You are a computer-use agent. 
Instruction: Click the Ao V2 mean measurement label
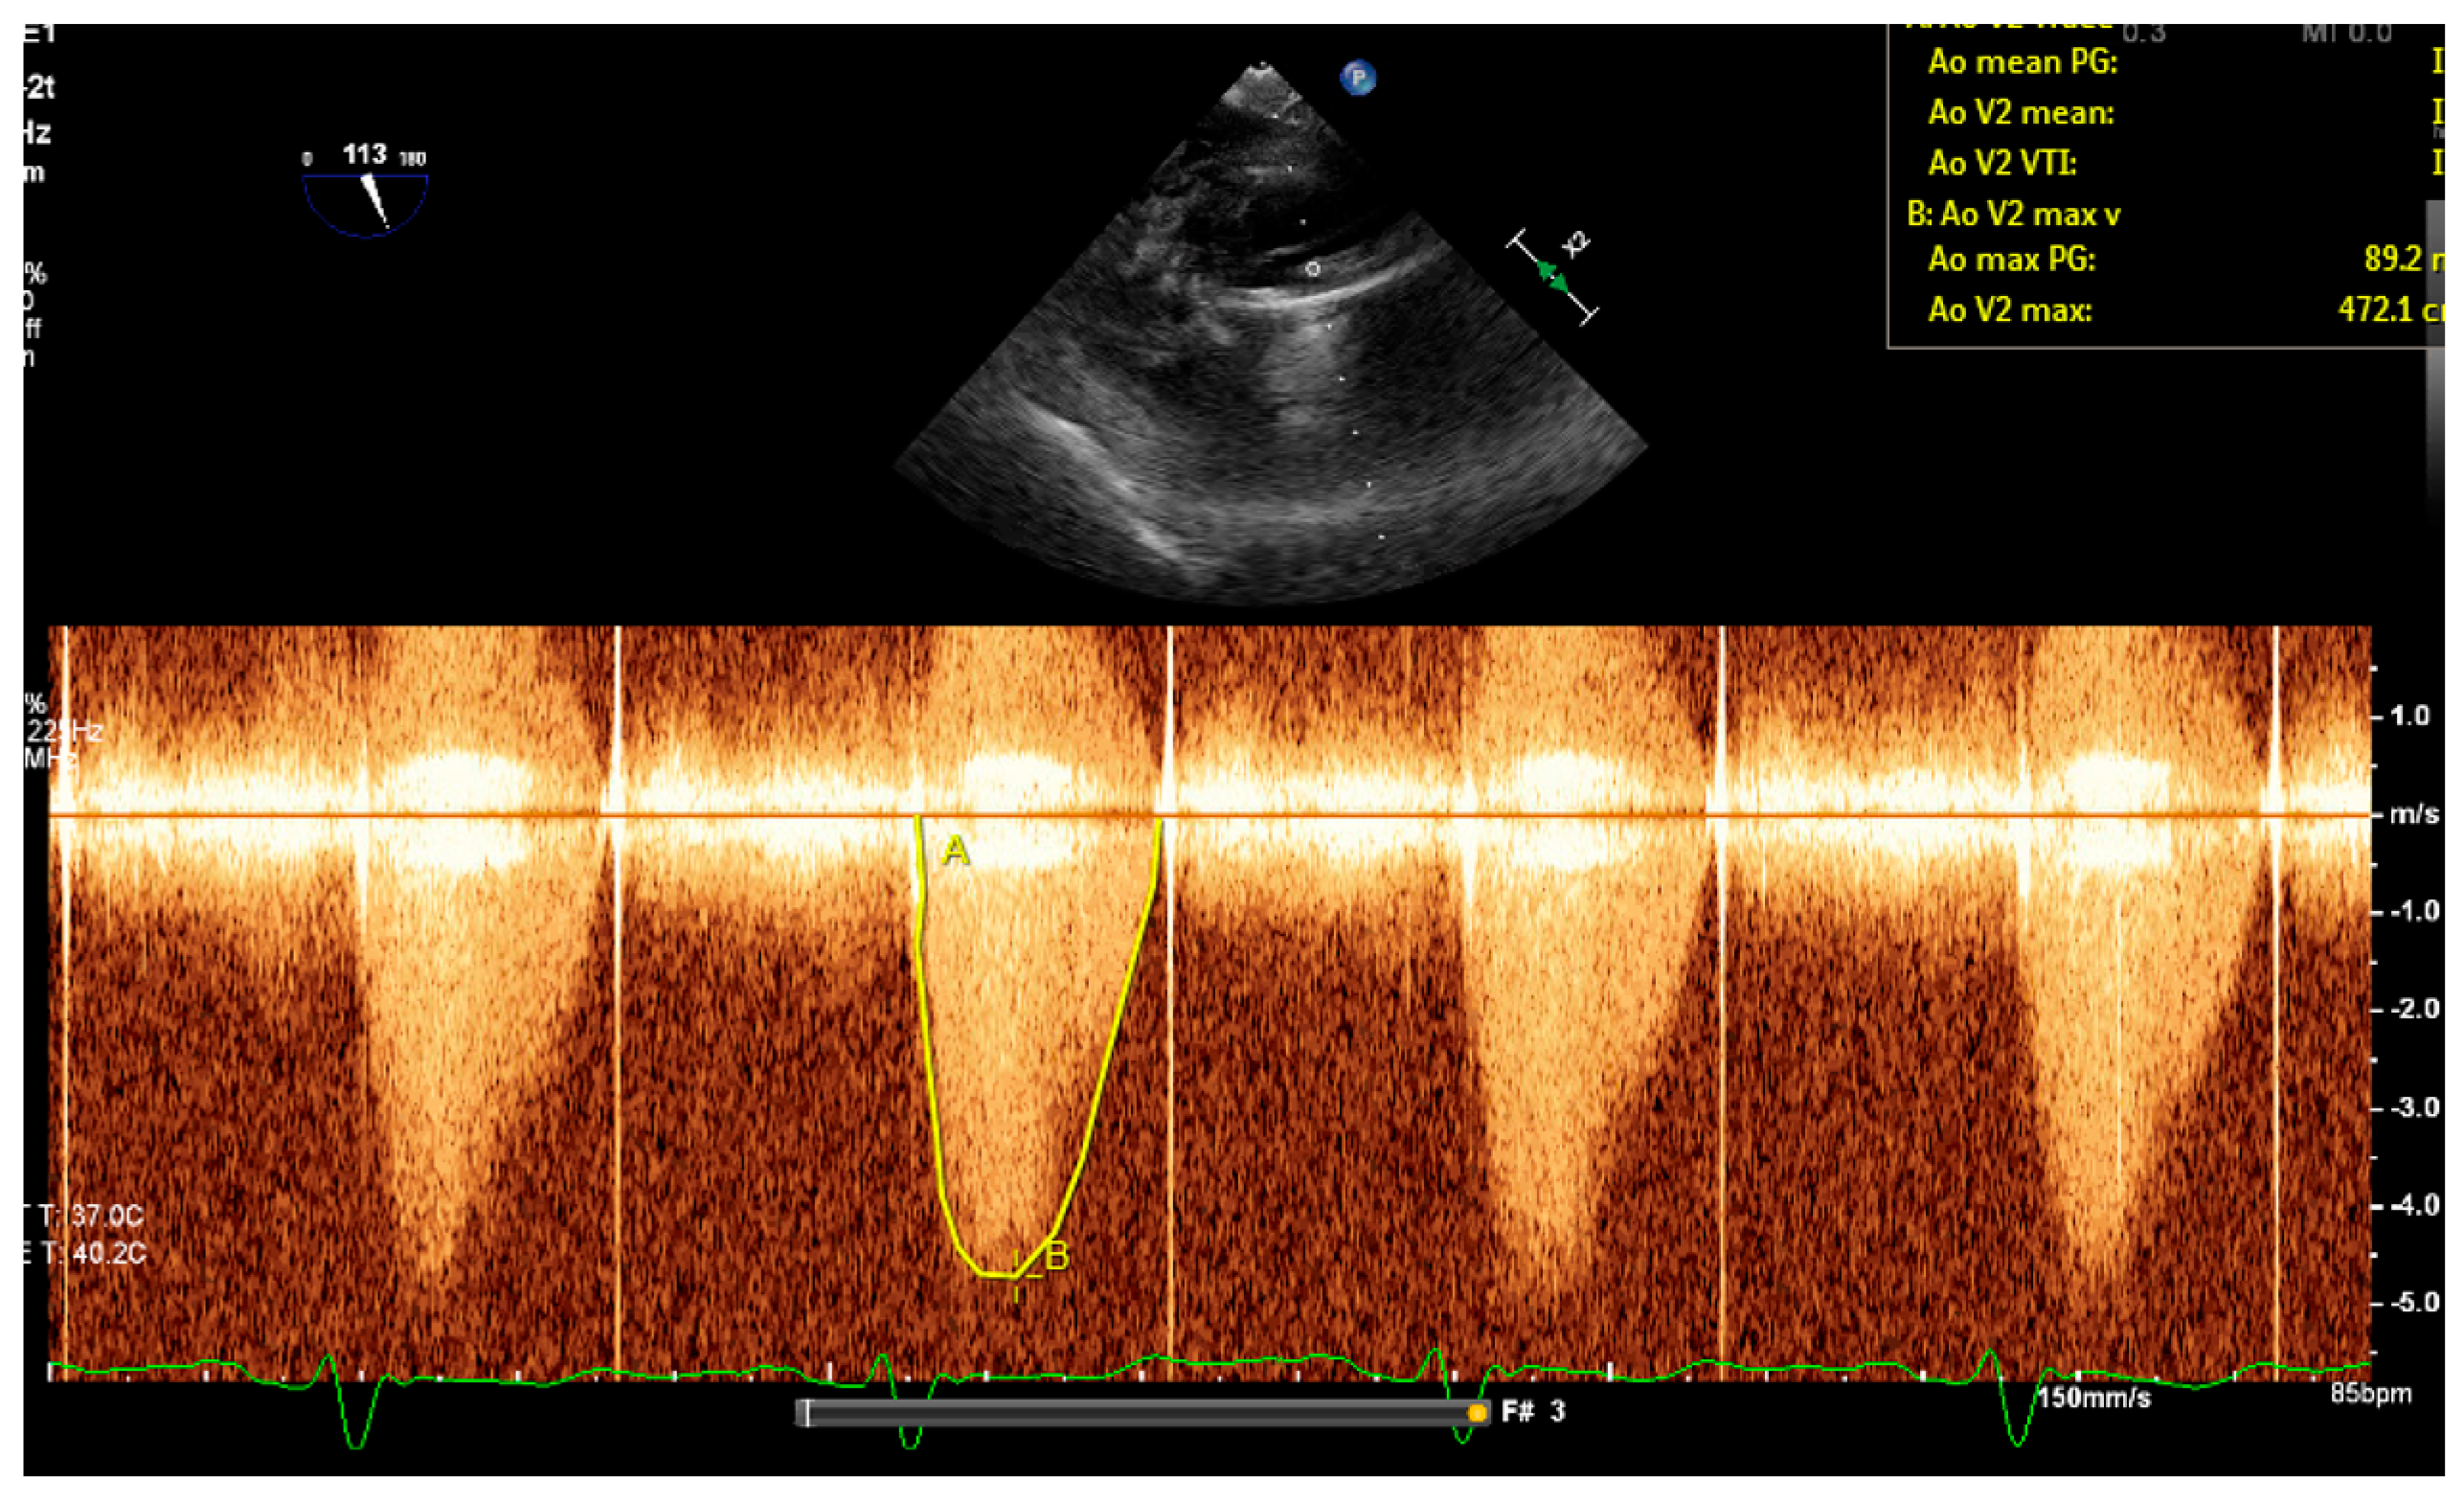point(2021,112)
